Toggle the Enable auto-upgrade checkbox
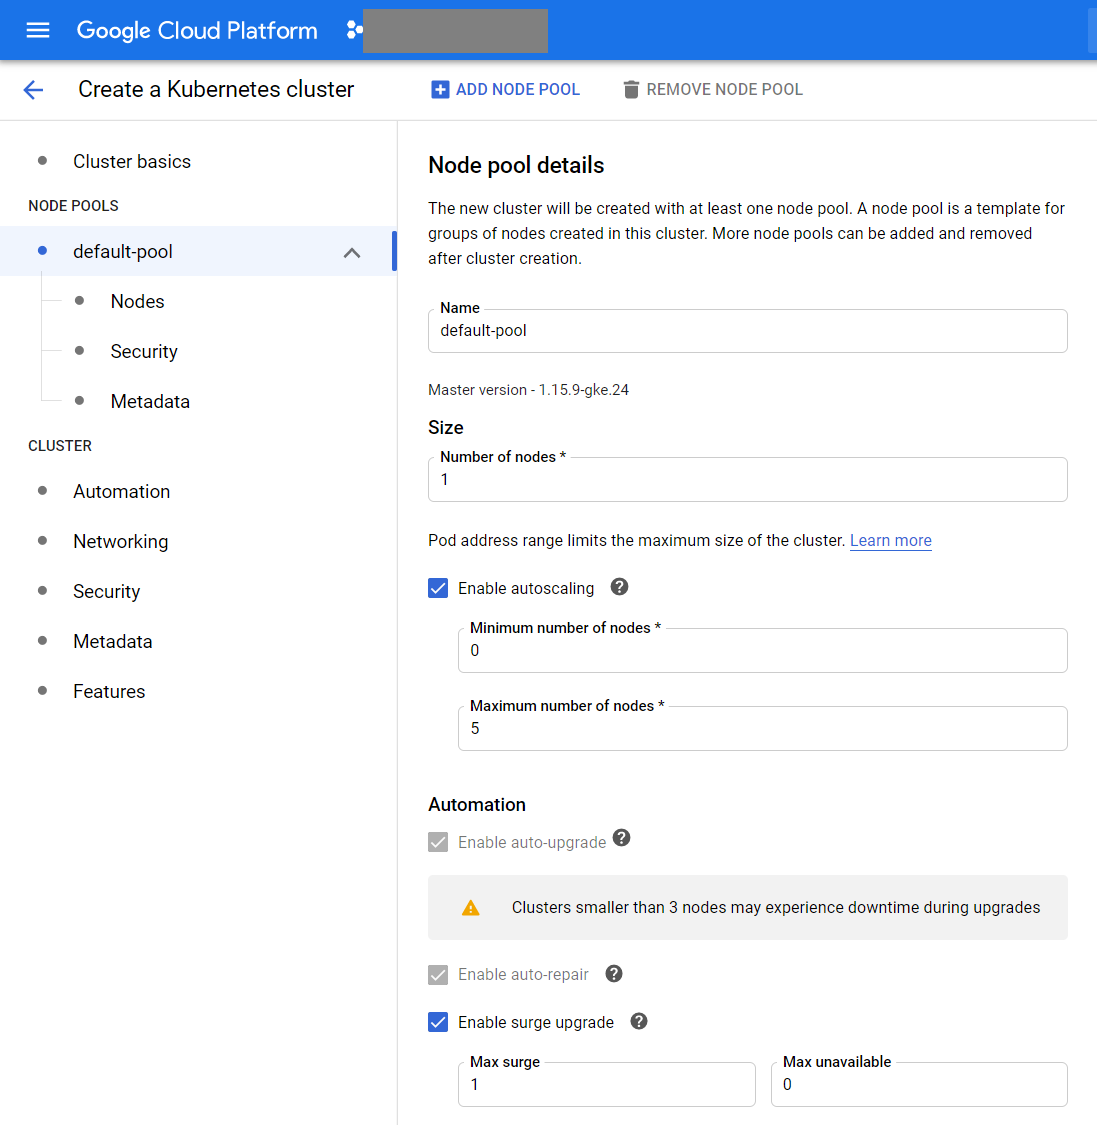1097x1125 pixels. click(438, 842)
